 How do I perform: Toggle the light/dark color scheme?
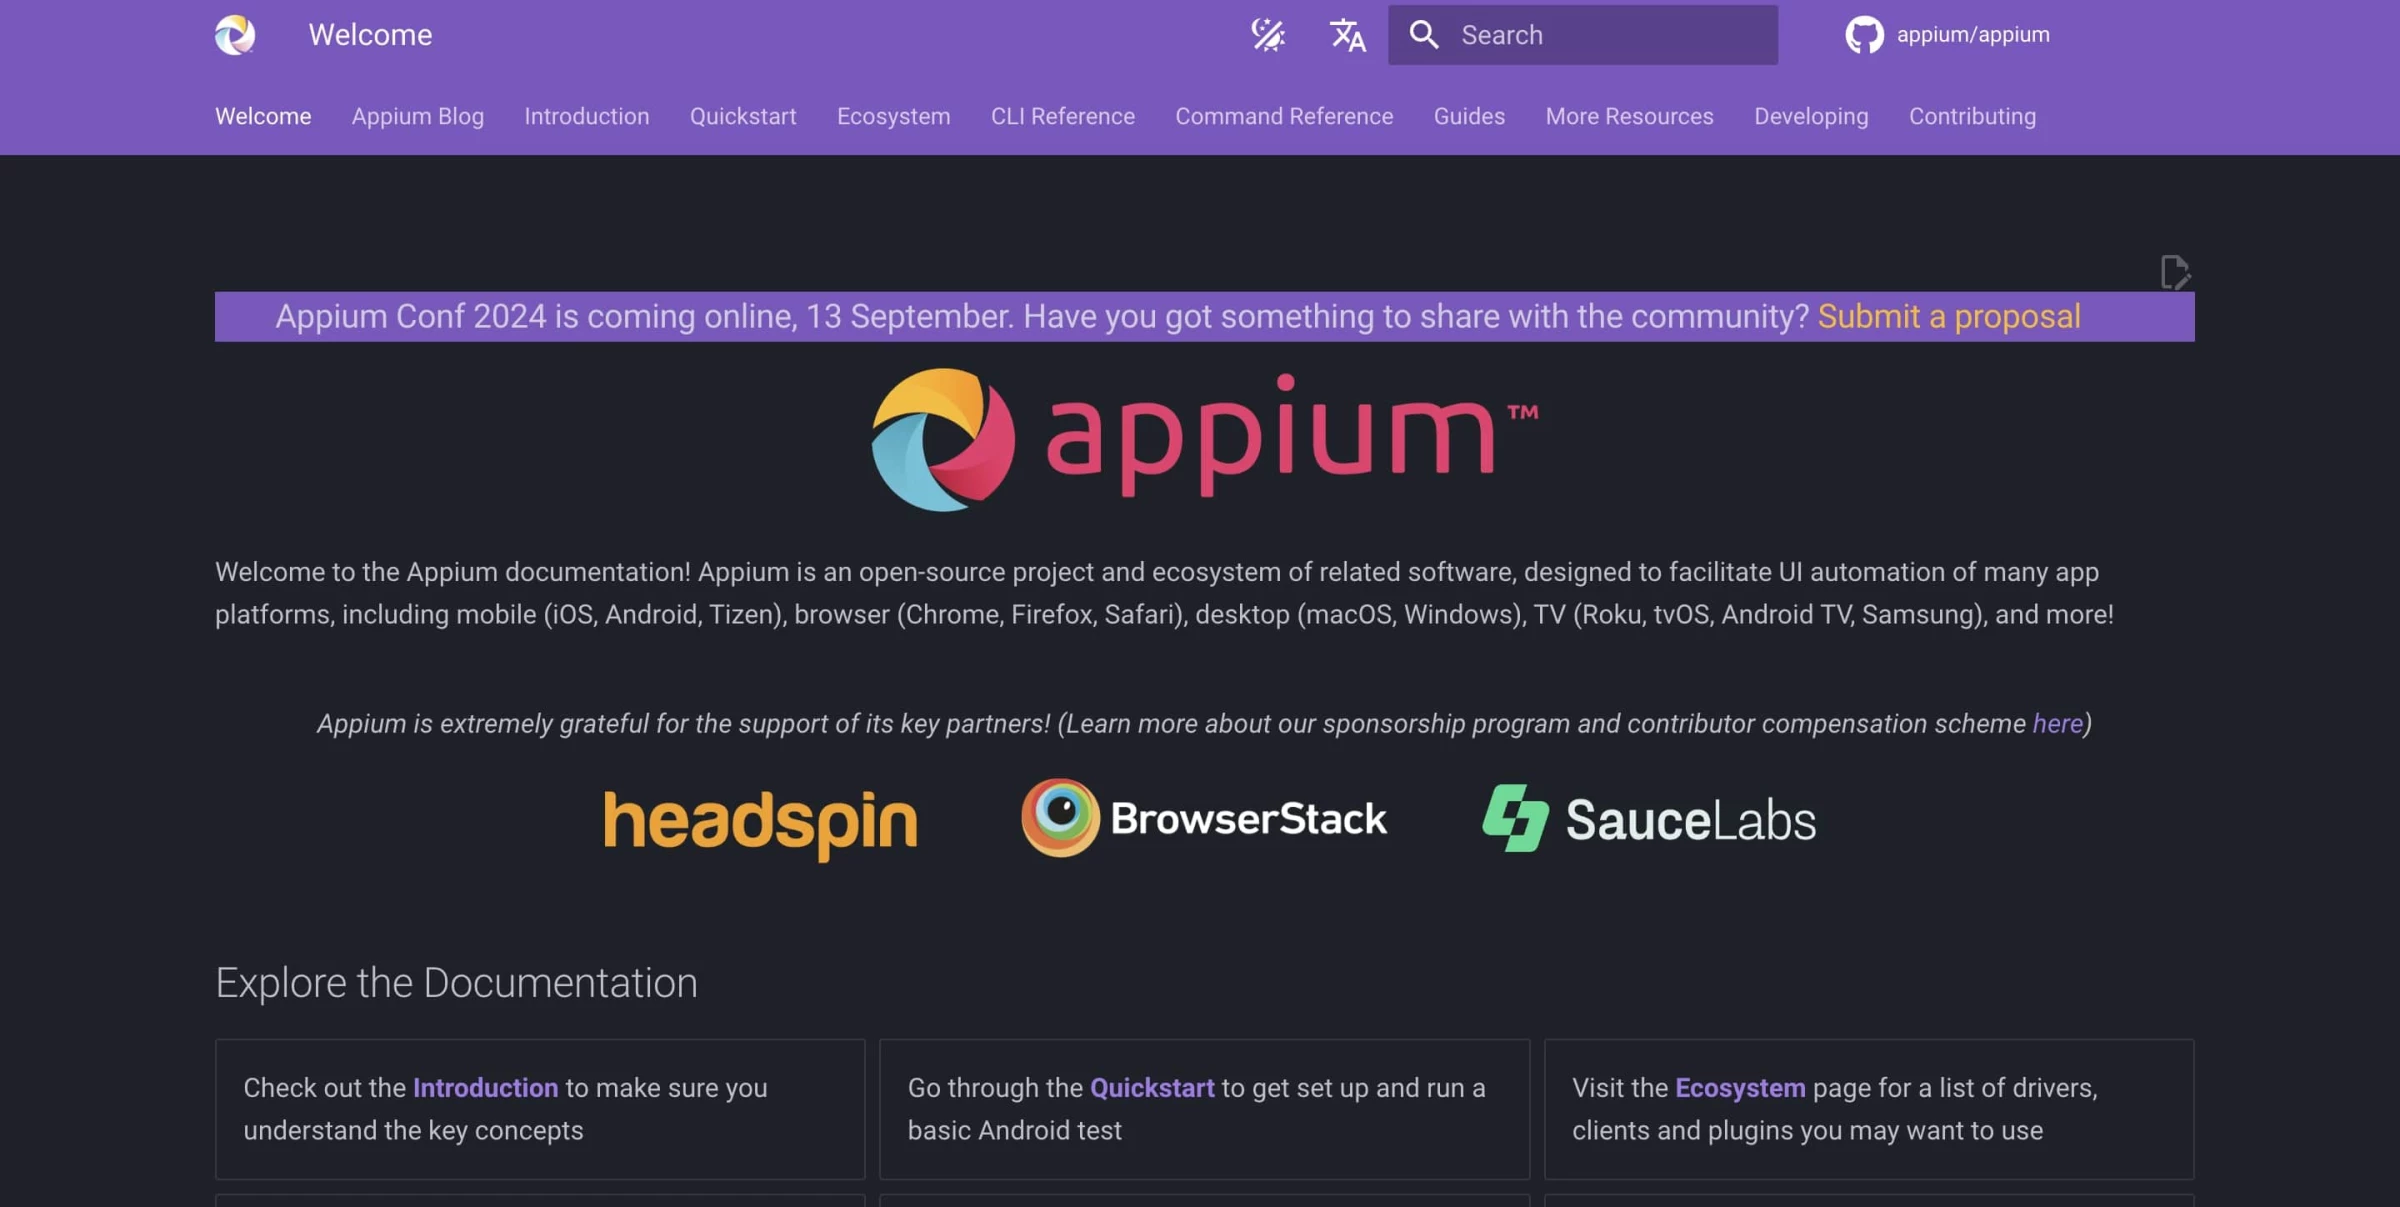click(1268, 35)
